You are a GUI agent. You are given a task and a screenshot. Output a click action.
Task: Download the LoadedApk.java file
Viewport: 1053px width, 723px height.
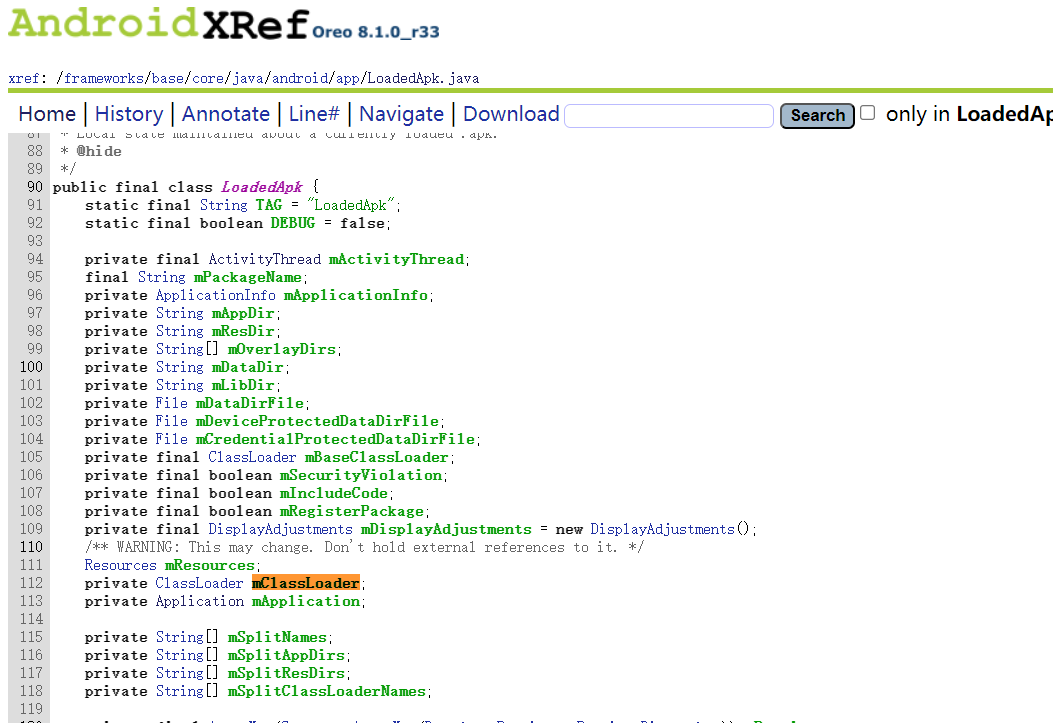(511, 114)
